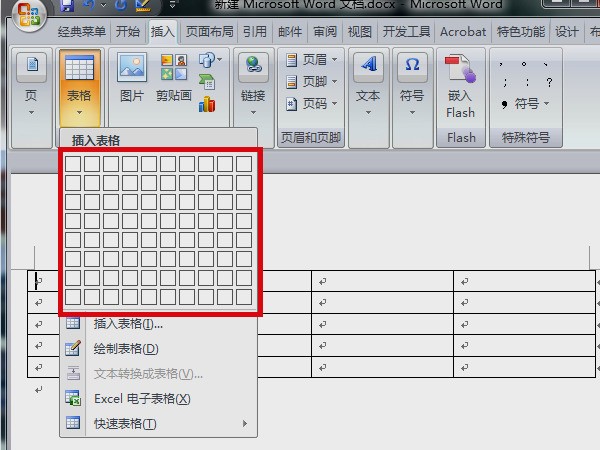
Task: Click the Office button orb
Action: (x=29, y=15)
